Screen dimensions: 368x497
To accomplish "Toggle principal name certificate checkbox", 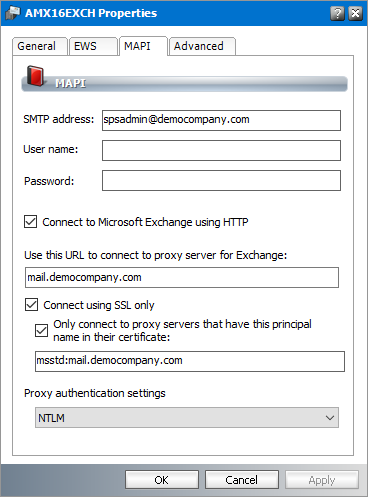I will [x=41, y=330].
